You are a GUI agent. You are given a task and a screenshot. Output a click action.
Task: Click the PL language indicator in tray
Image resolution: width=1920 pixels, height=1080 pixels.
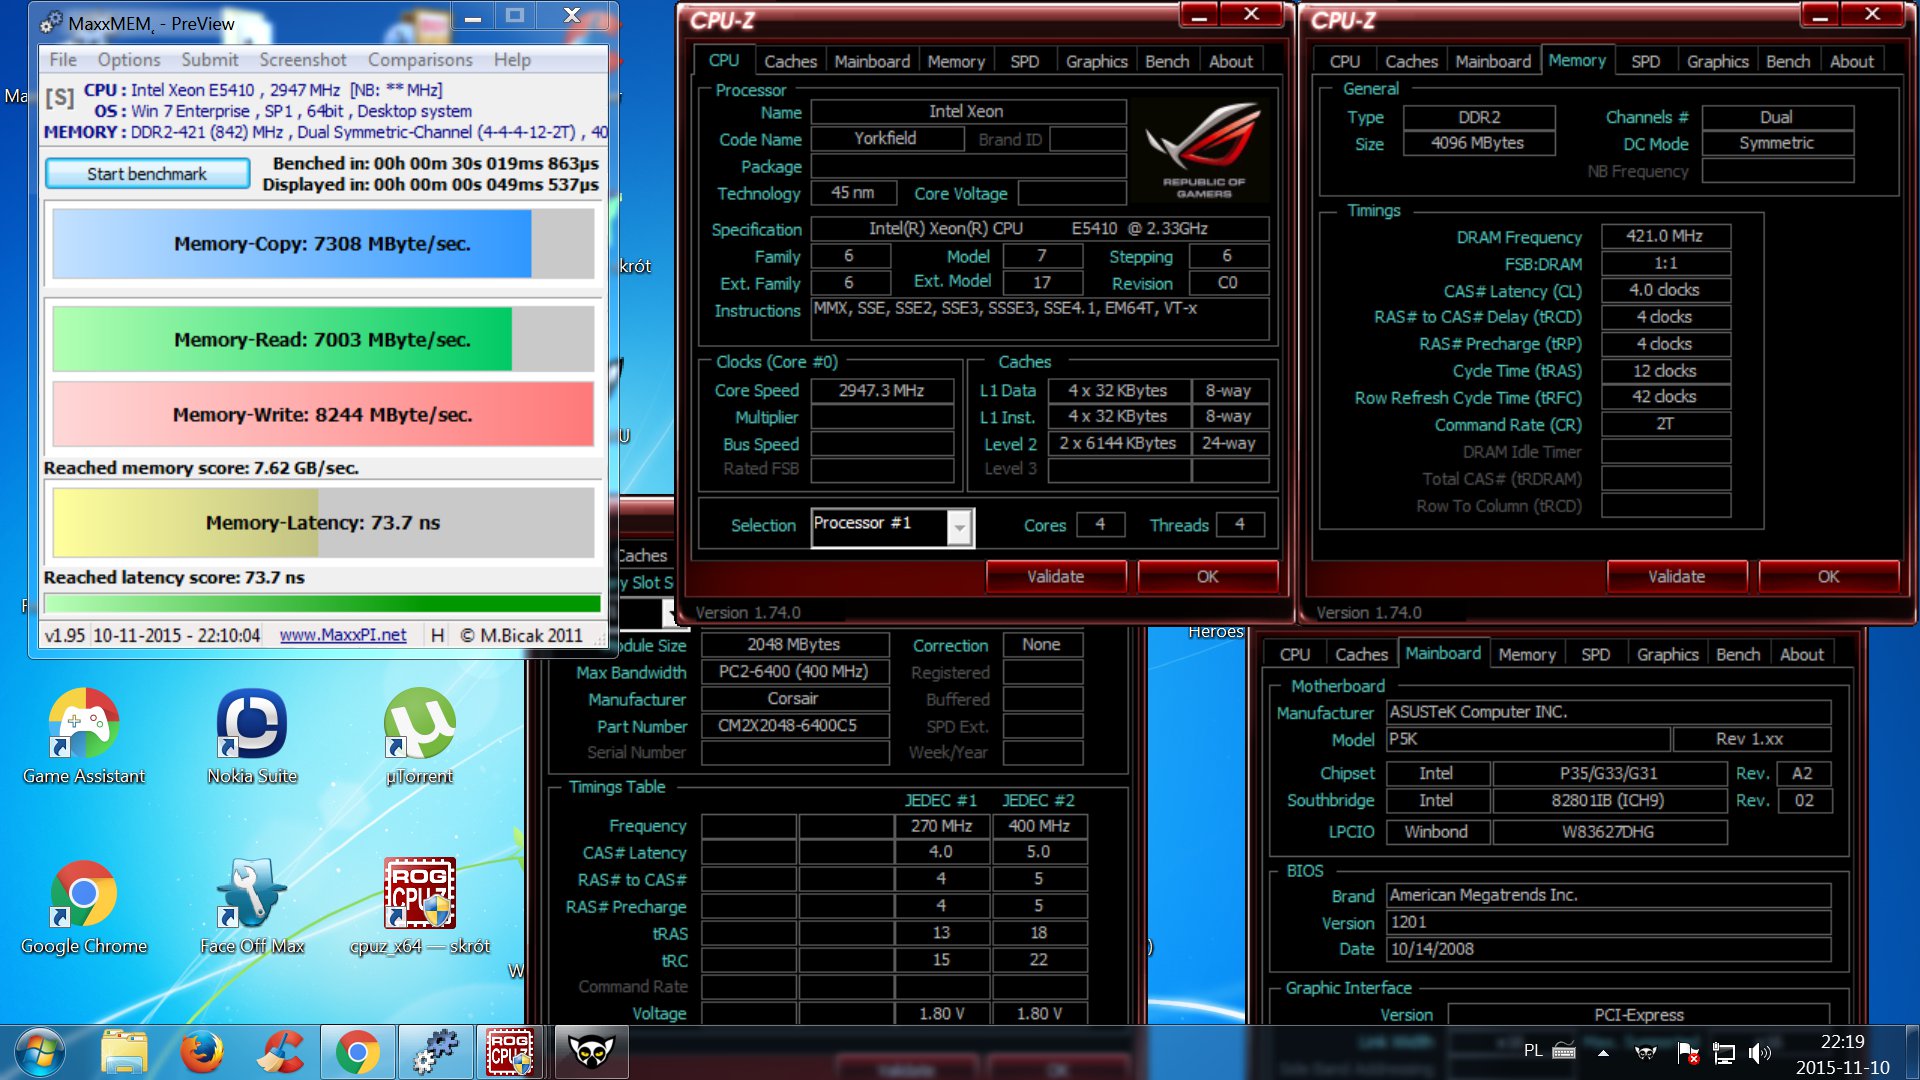1533,1051
